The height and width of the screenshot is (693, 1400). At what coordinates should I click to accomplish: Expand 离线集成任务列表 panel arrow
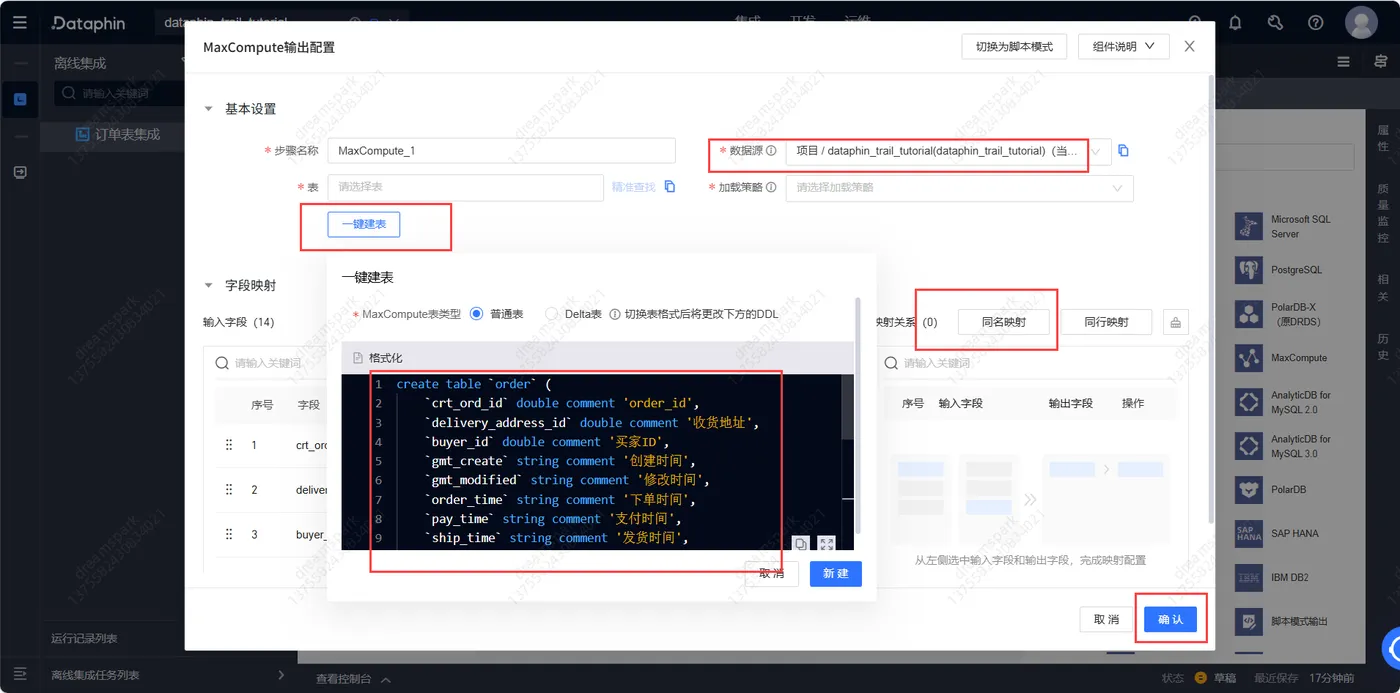pos(281,675)
